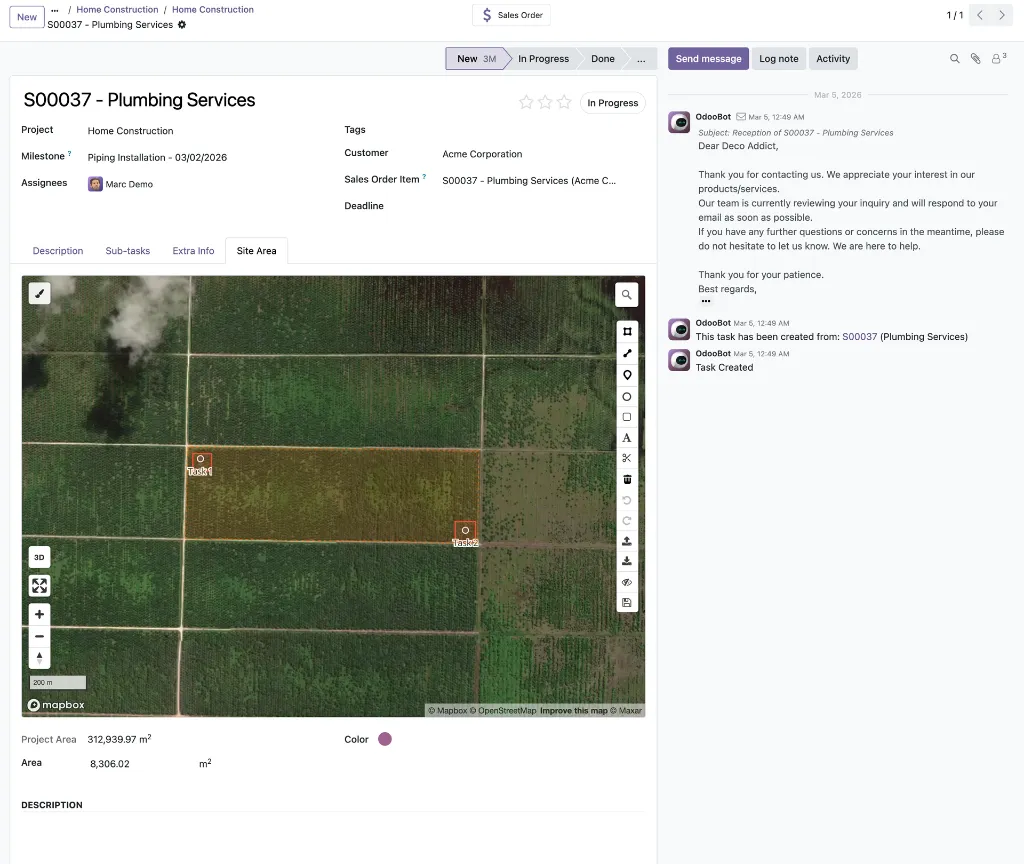Click the upload icon in map toolbar
This screenshot has height=864, width=1024.
(x=627, y=541)
